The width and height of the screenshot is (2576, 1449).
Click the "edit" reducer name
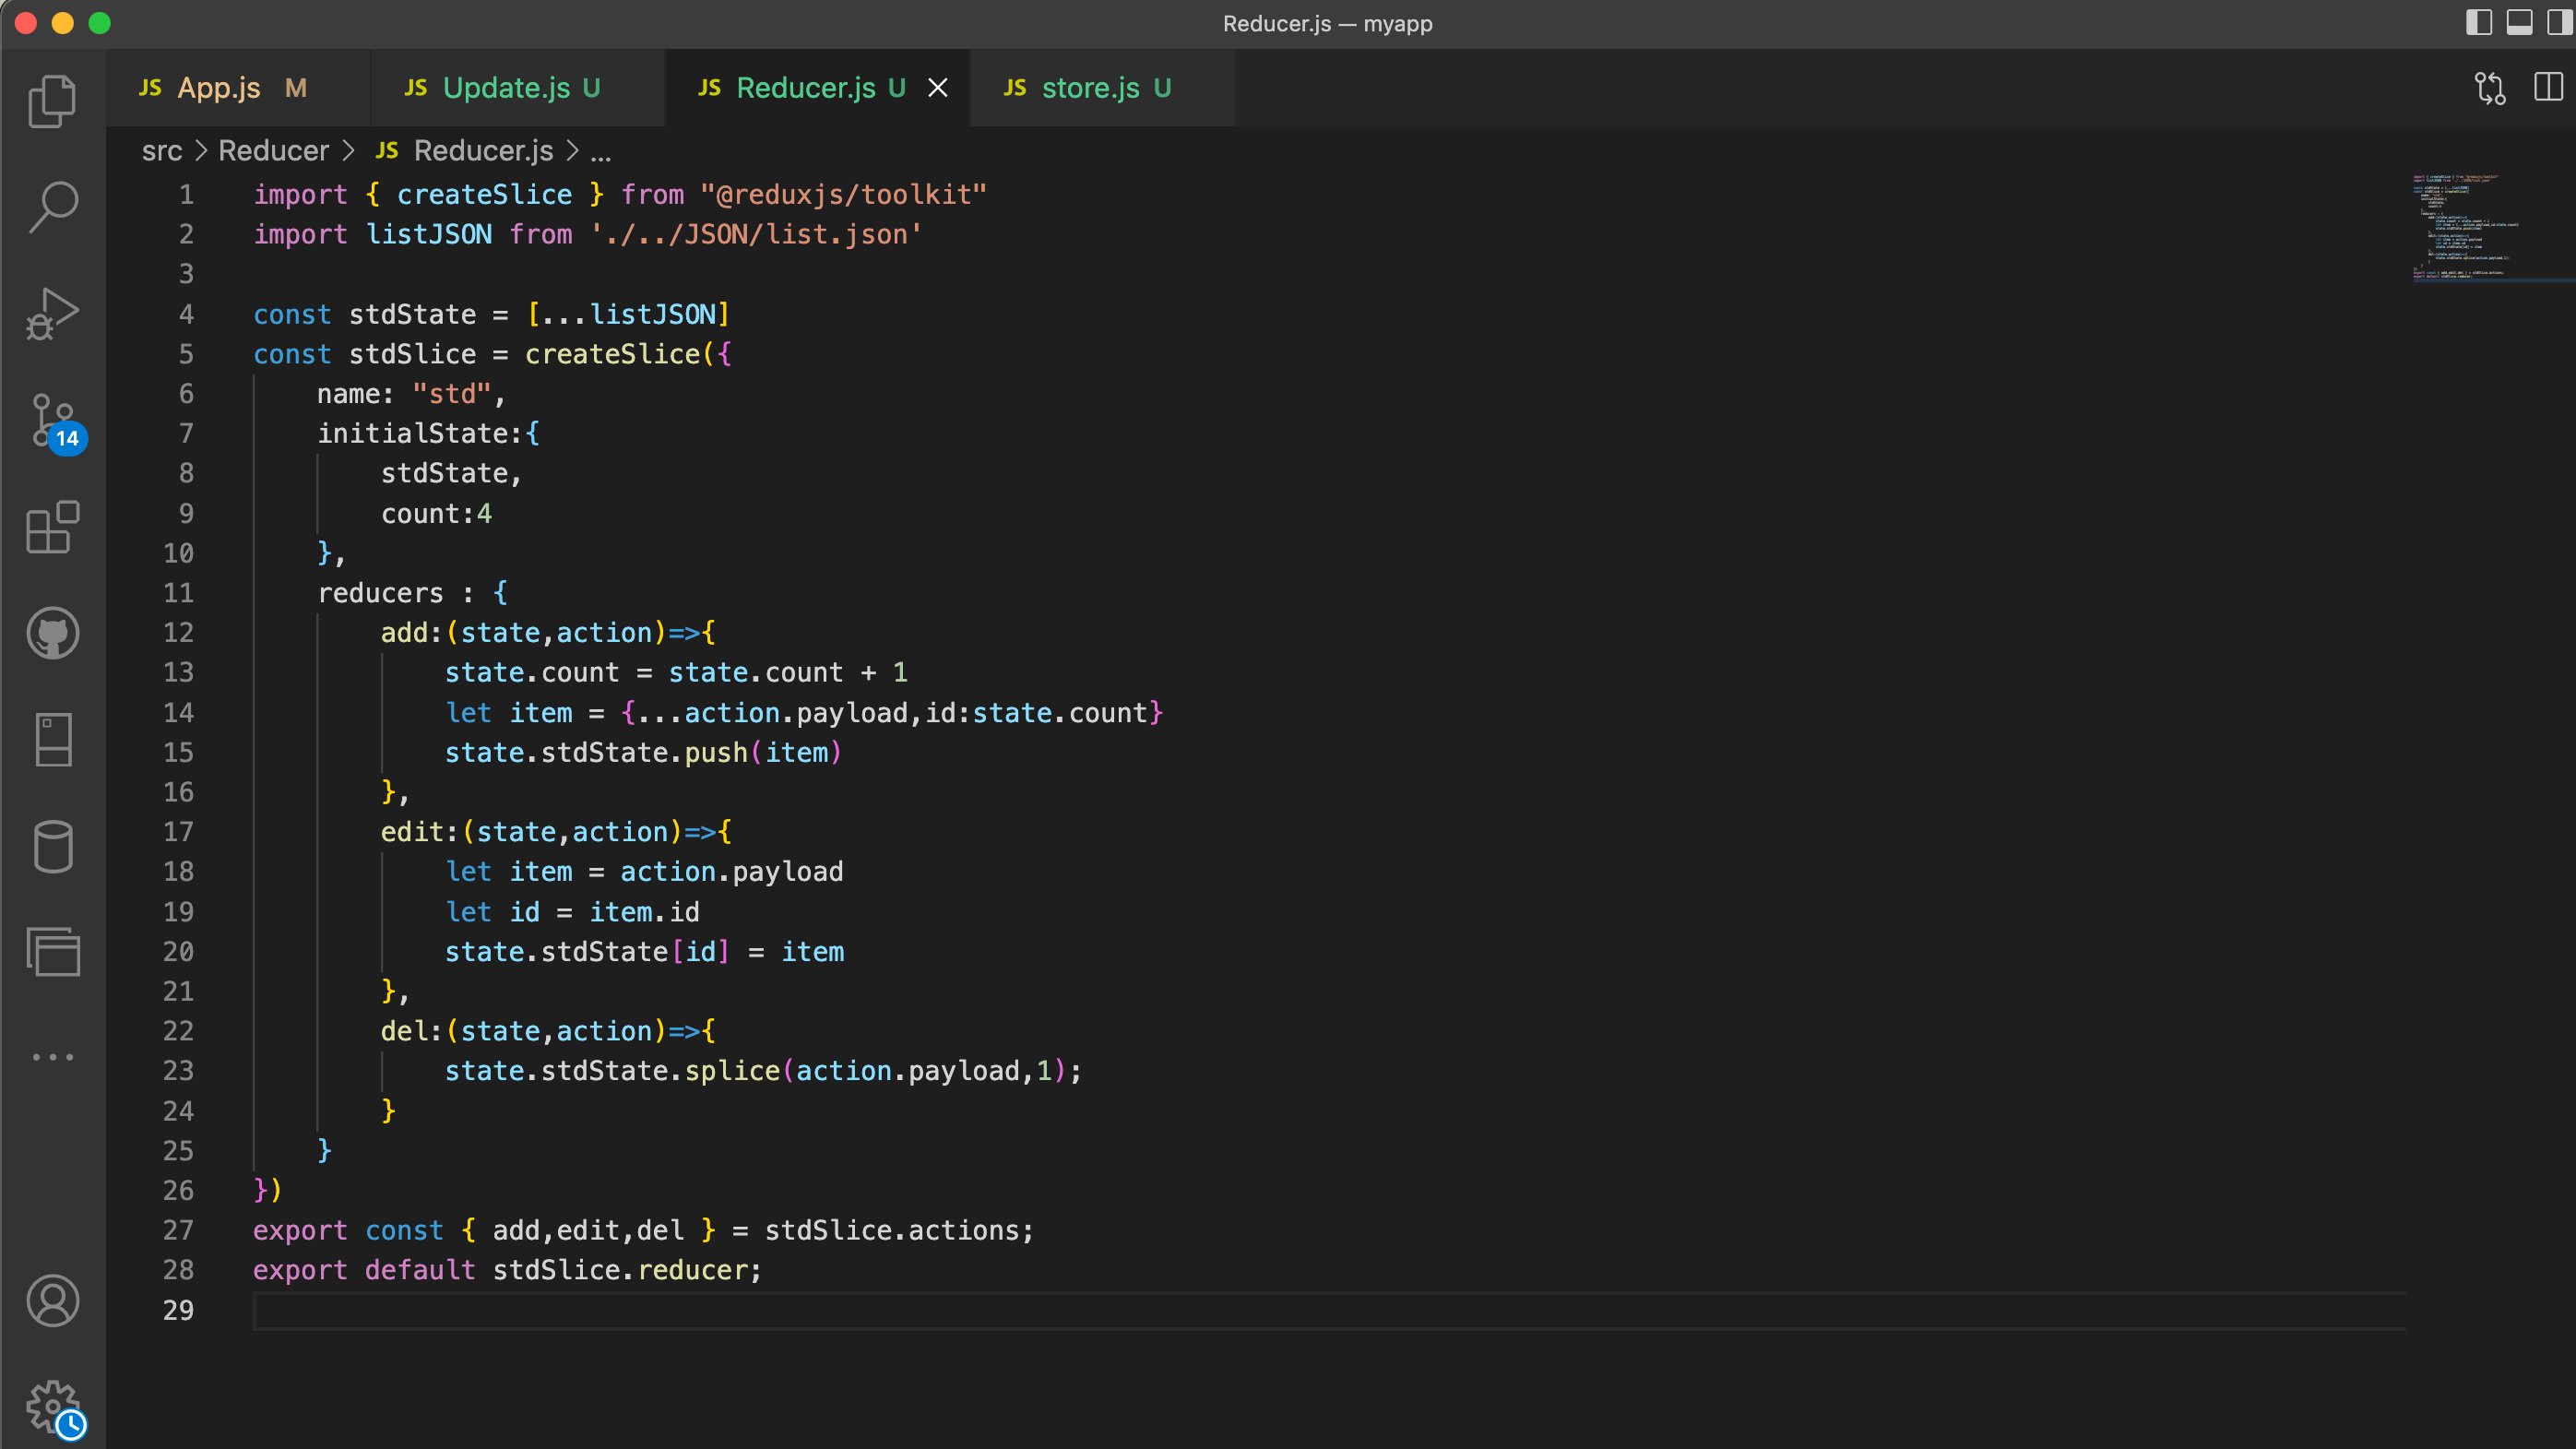click(x=412, y=832)
